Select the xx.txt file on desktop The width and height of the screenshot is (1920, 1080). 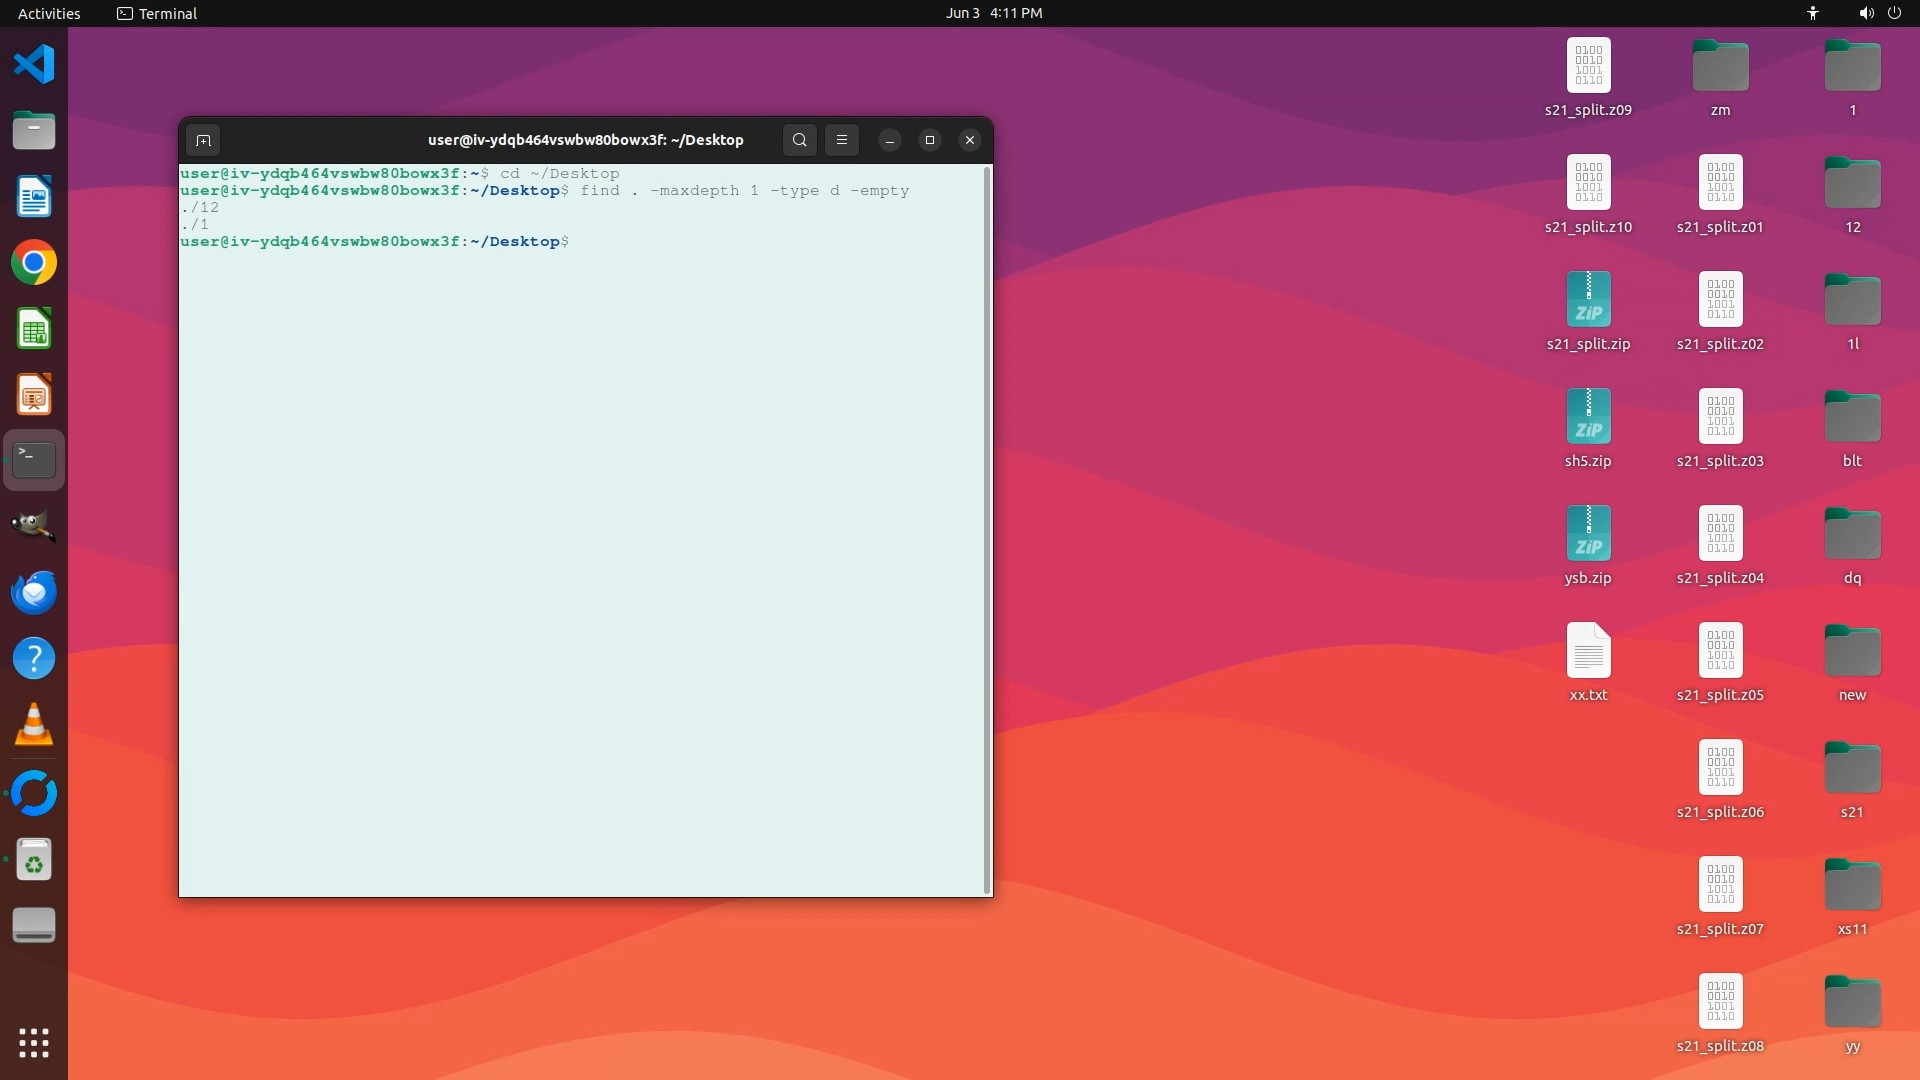tap(1588, 651)
